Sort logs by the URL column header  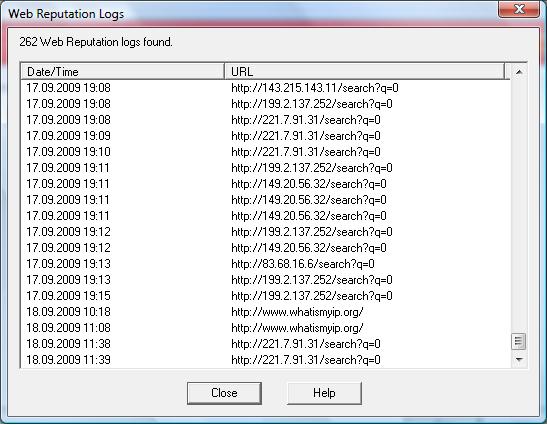coord(364,72)
